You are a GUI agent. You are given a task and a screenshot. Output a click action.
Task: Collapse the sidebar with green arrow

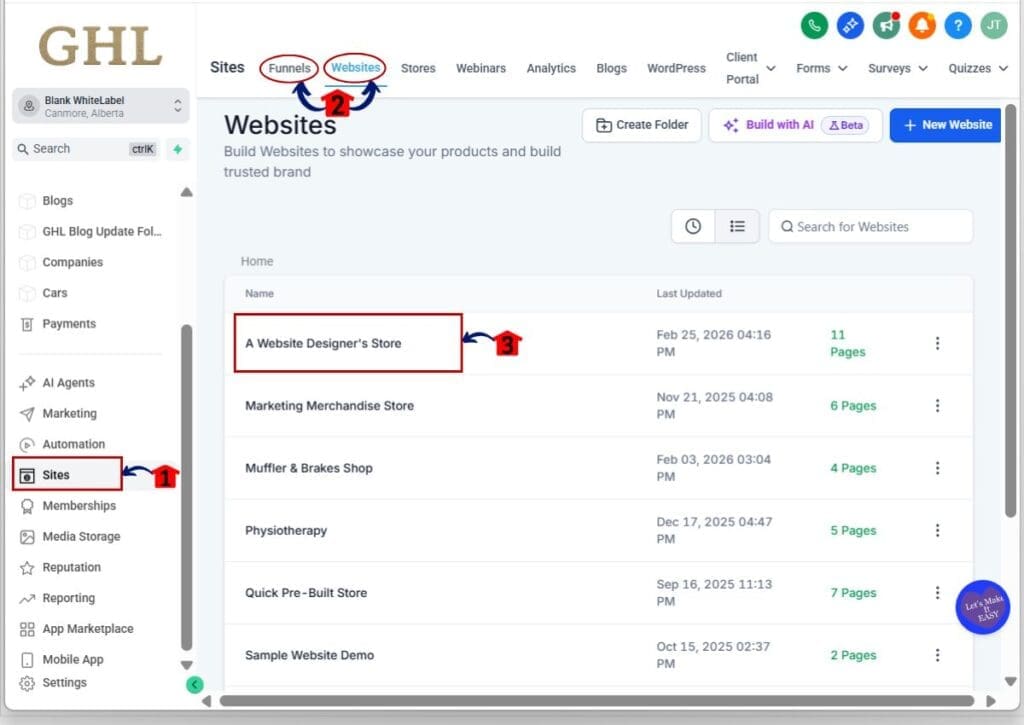(195, 685)
